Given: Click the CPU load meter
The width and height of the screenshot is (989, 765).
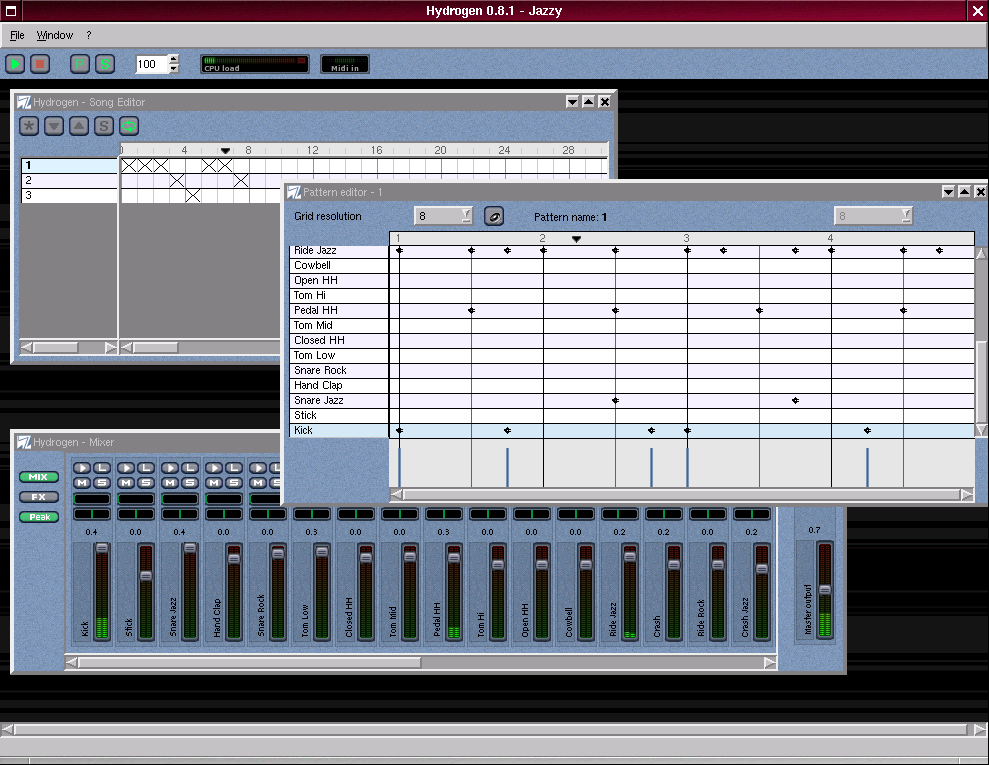Looking at the screenshot, I should 255,64.
